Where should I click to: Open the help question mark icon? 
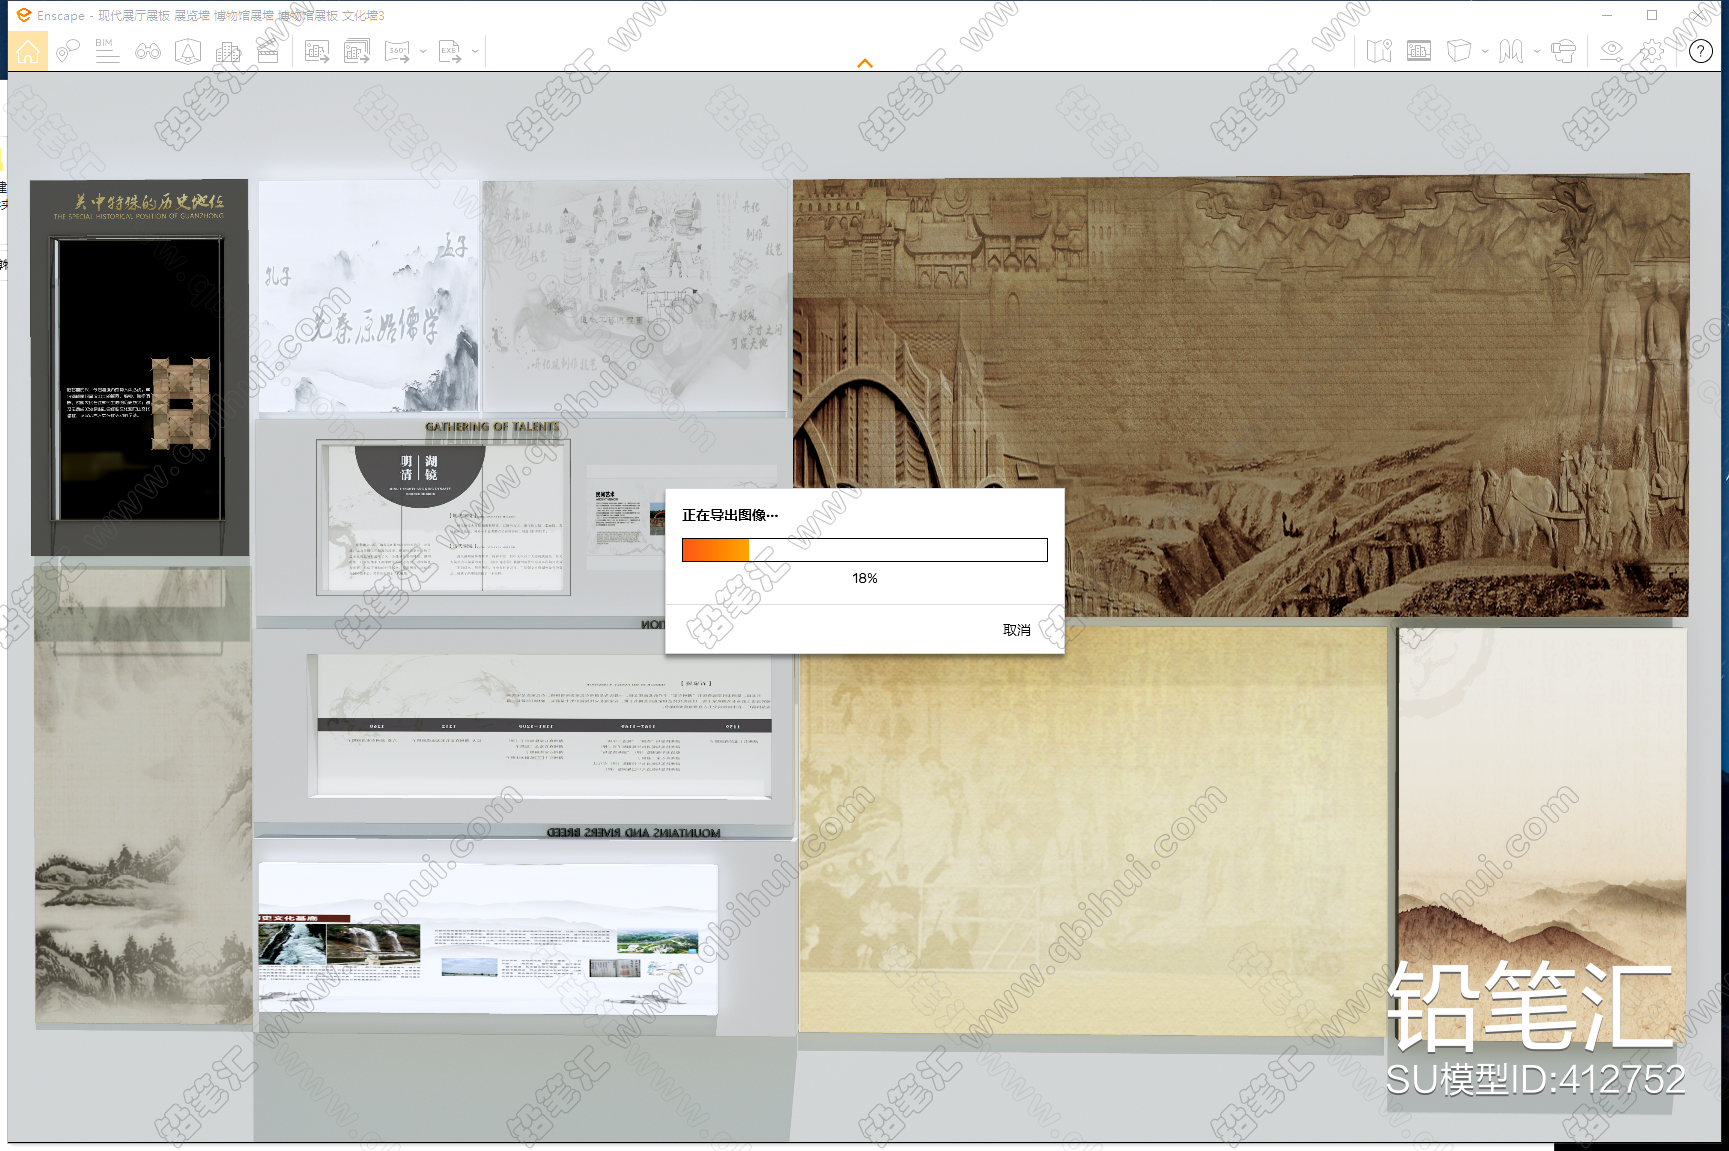1701,51
